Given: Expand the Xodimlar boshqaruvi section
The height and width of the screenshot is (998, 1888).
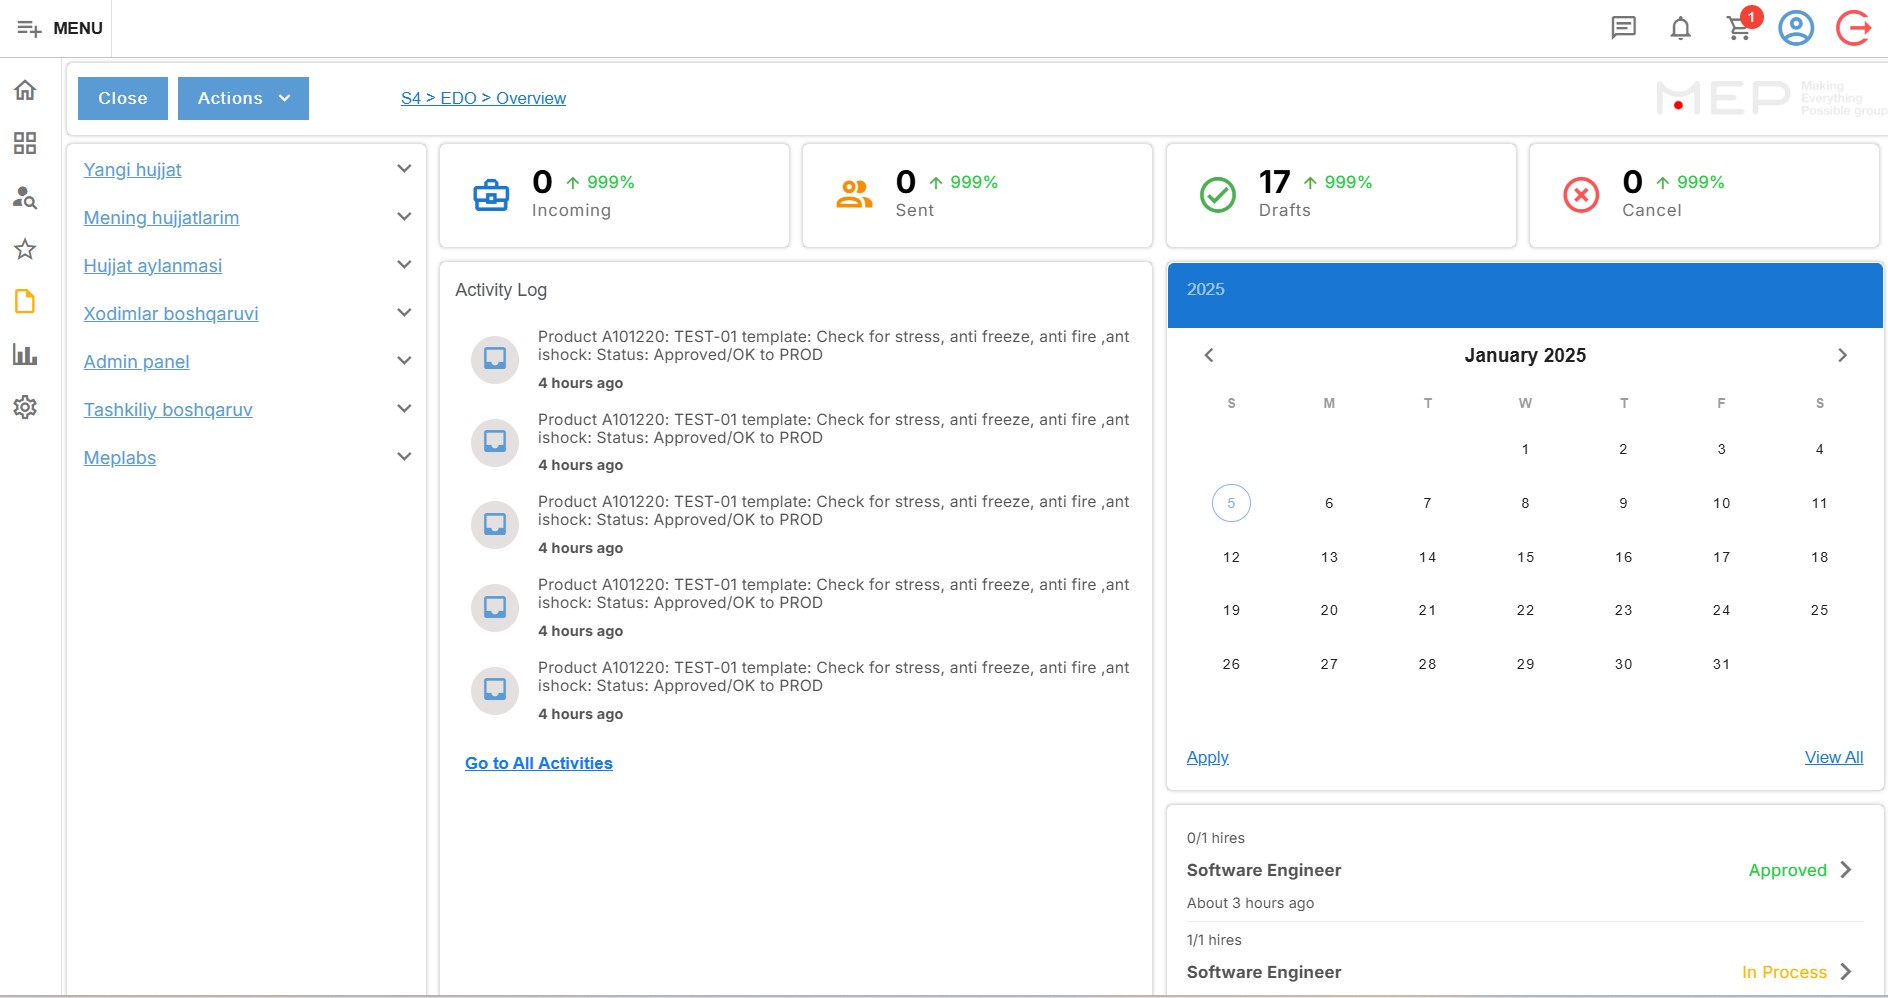Looking at the screenshot, I should 404,313.
